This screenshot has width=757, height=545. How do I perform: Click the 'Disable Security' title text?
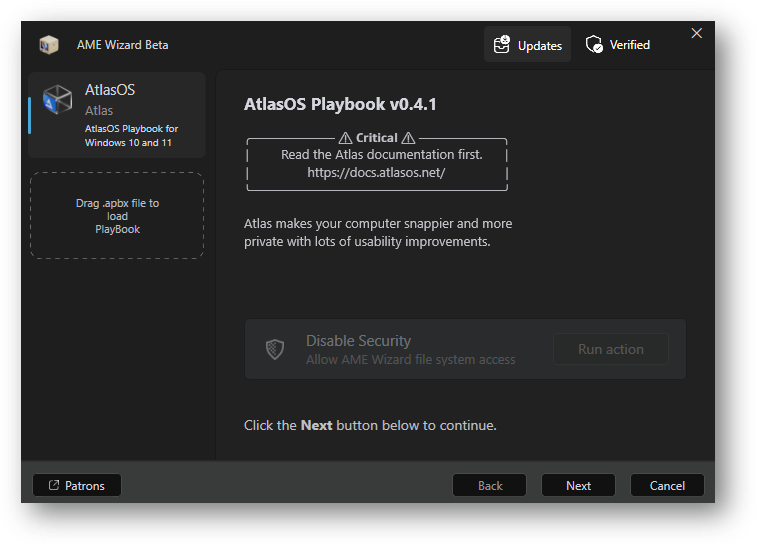pos(358,341)
